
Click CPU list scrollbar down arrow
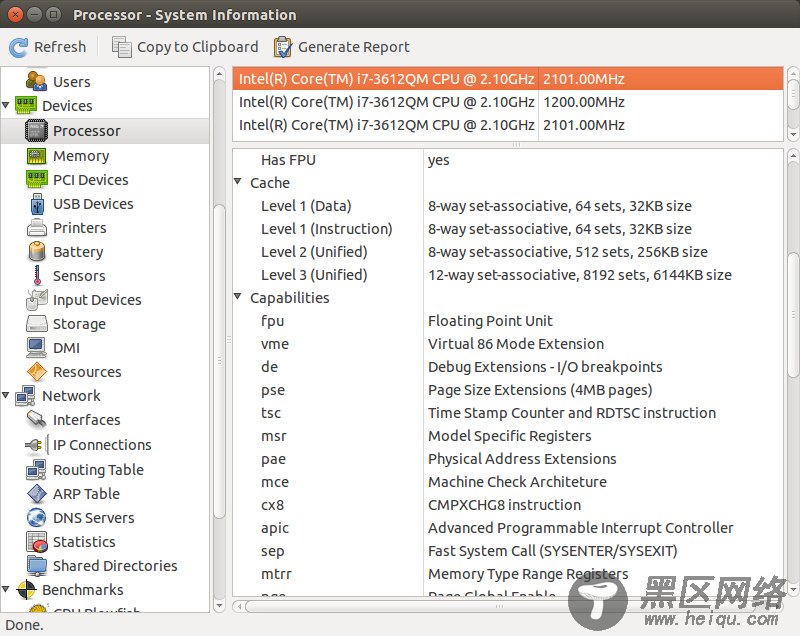pyautogui.click(x=792, y=135)
